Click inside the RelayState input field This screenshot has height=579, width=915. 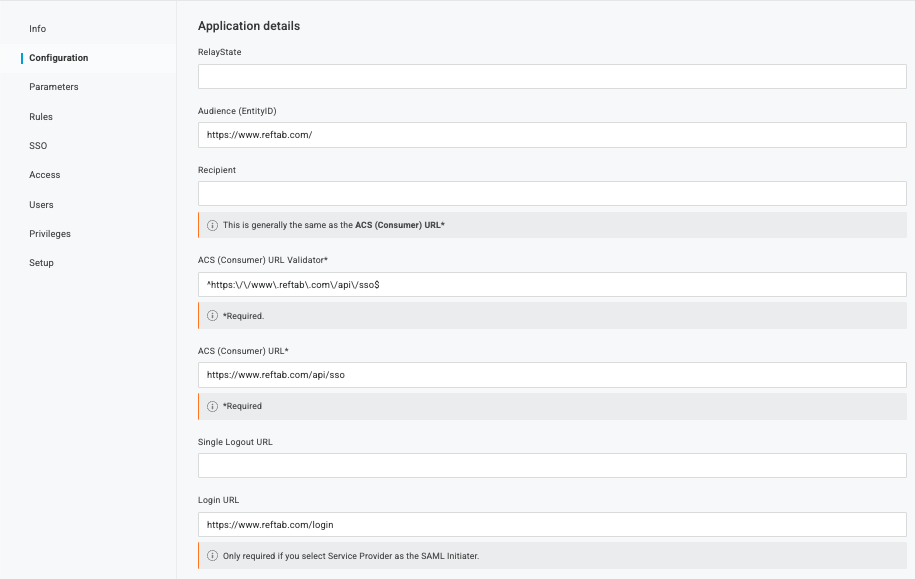pos(551,76)
